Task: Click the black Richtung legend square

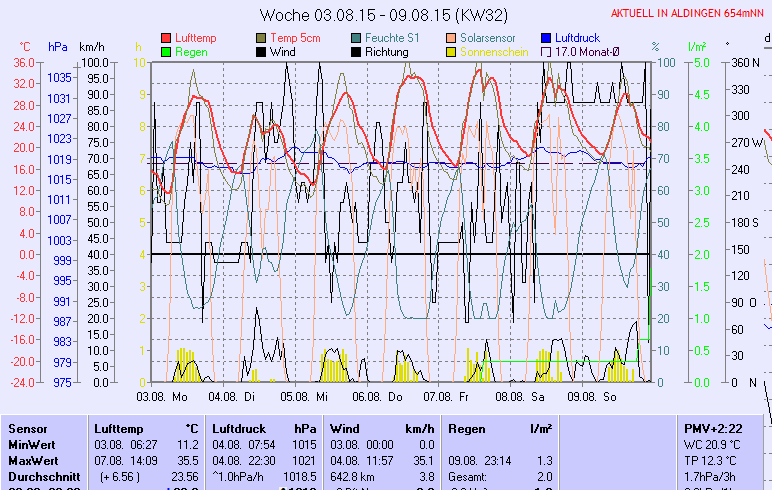Action: click(x=357, y=52)
